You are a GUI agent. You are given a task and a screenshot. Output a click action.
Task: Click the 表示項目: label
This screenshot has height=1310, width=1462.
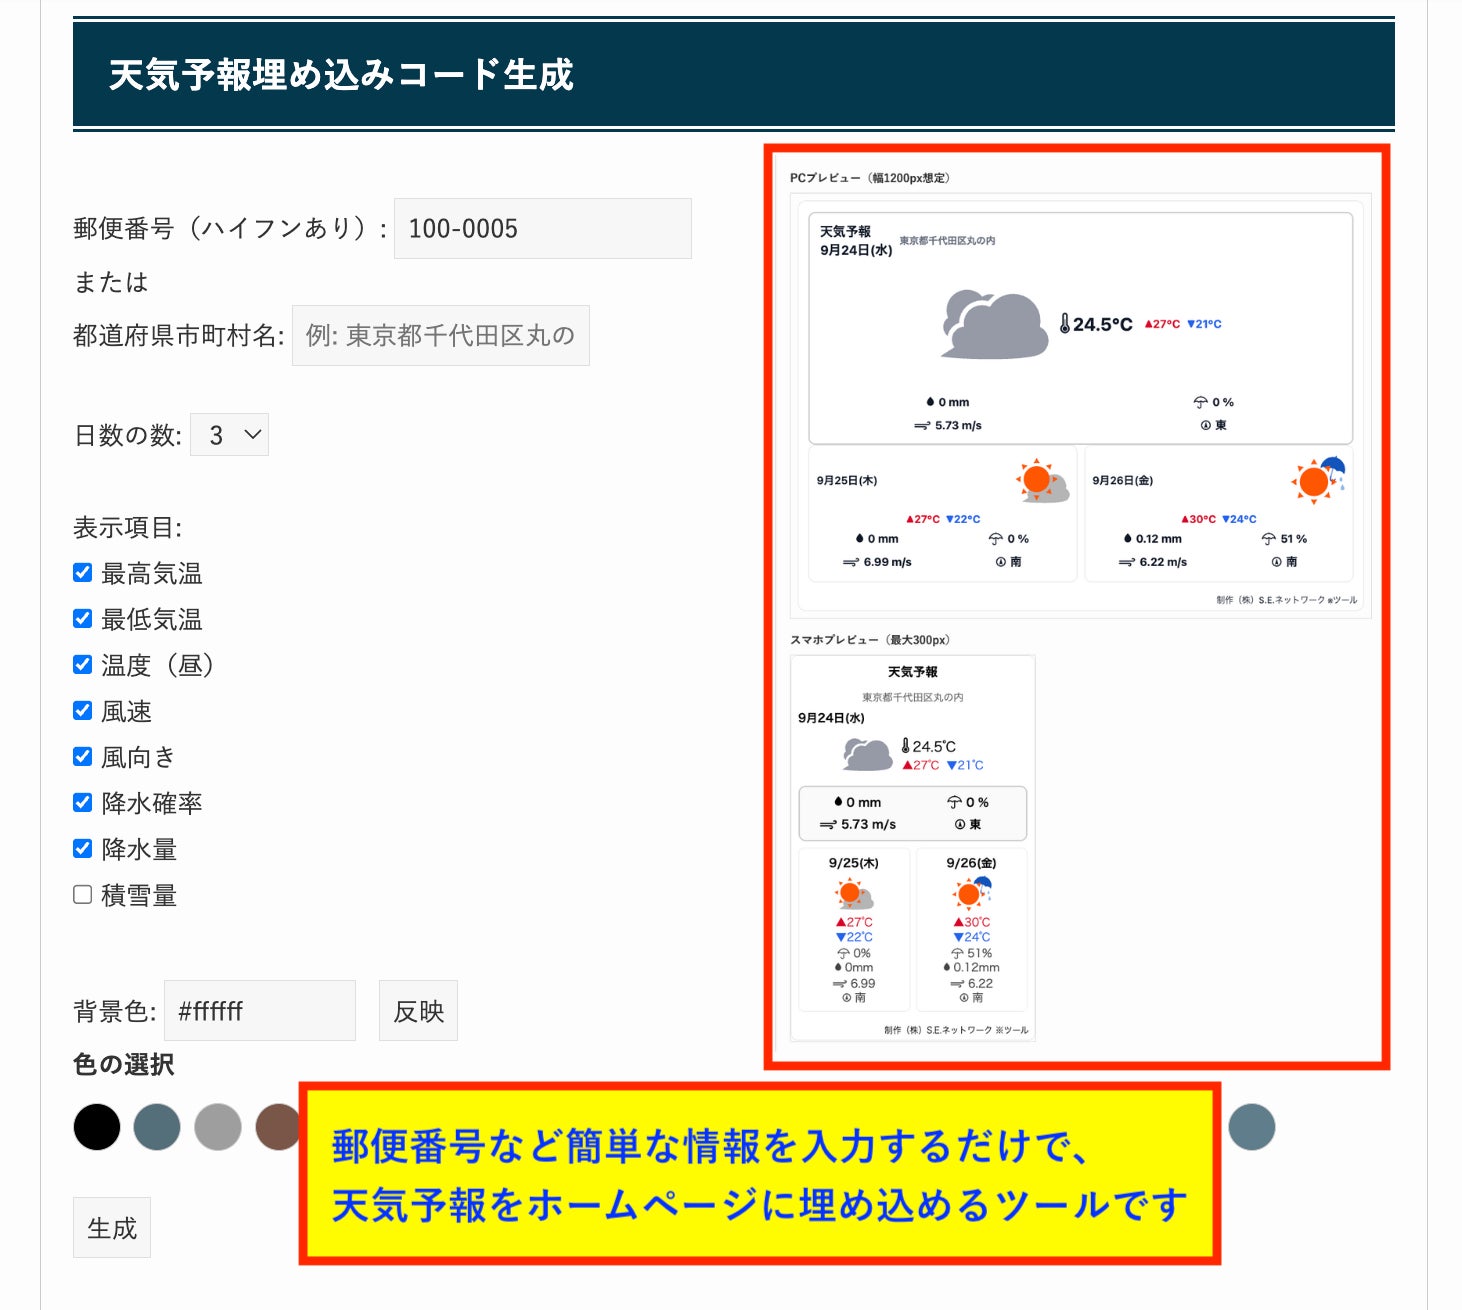(128, 527)
